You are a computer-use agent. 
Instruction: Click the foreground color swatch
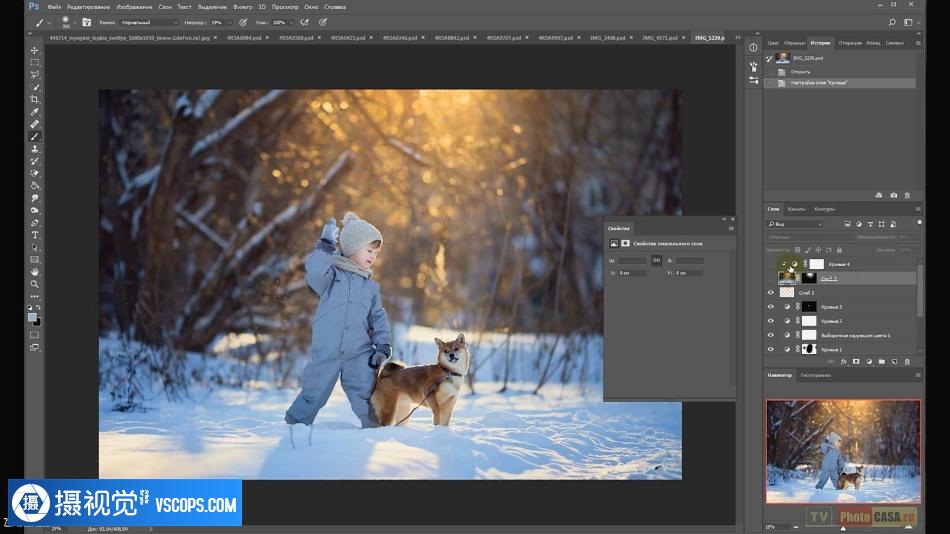pyautogui.click(x=32, y=318)
